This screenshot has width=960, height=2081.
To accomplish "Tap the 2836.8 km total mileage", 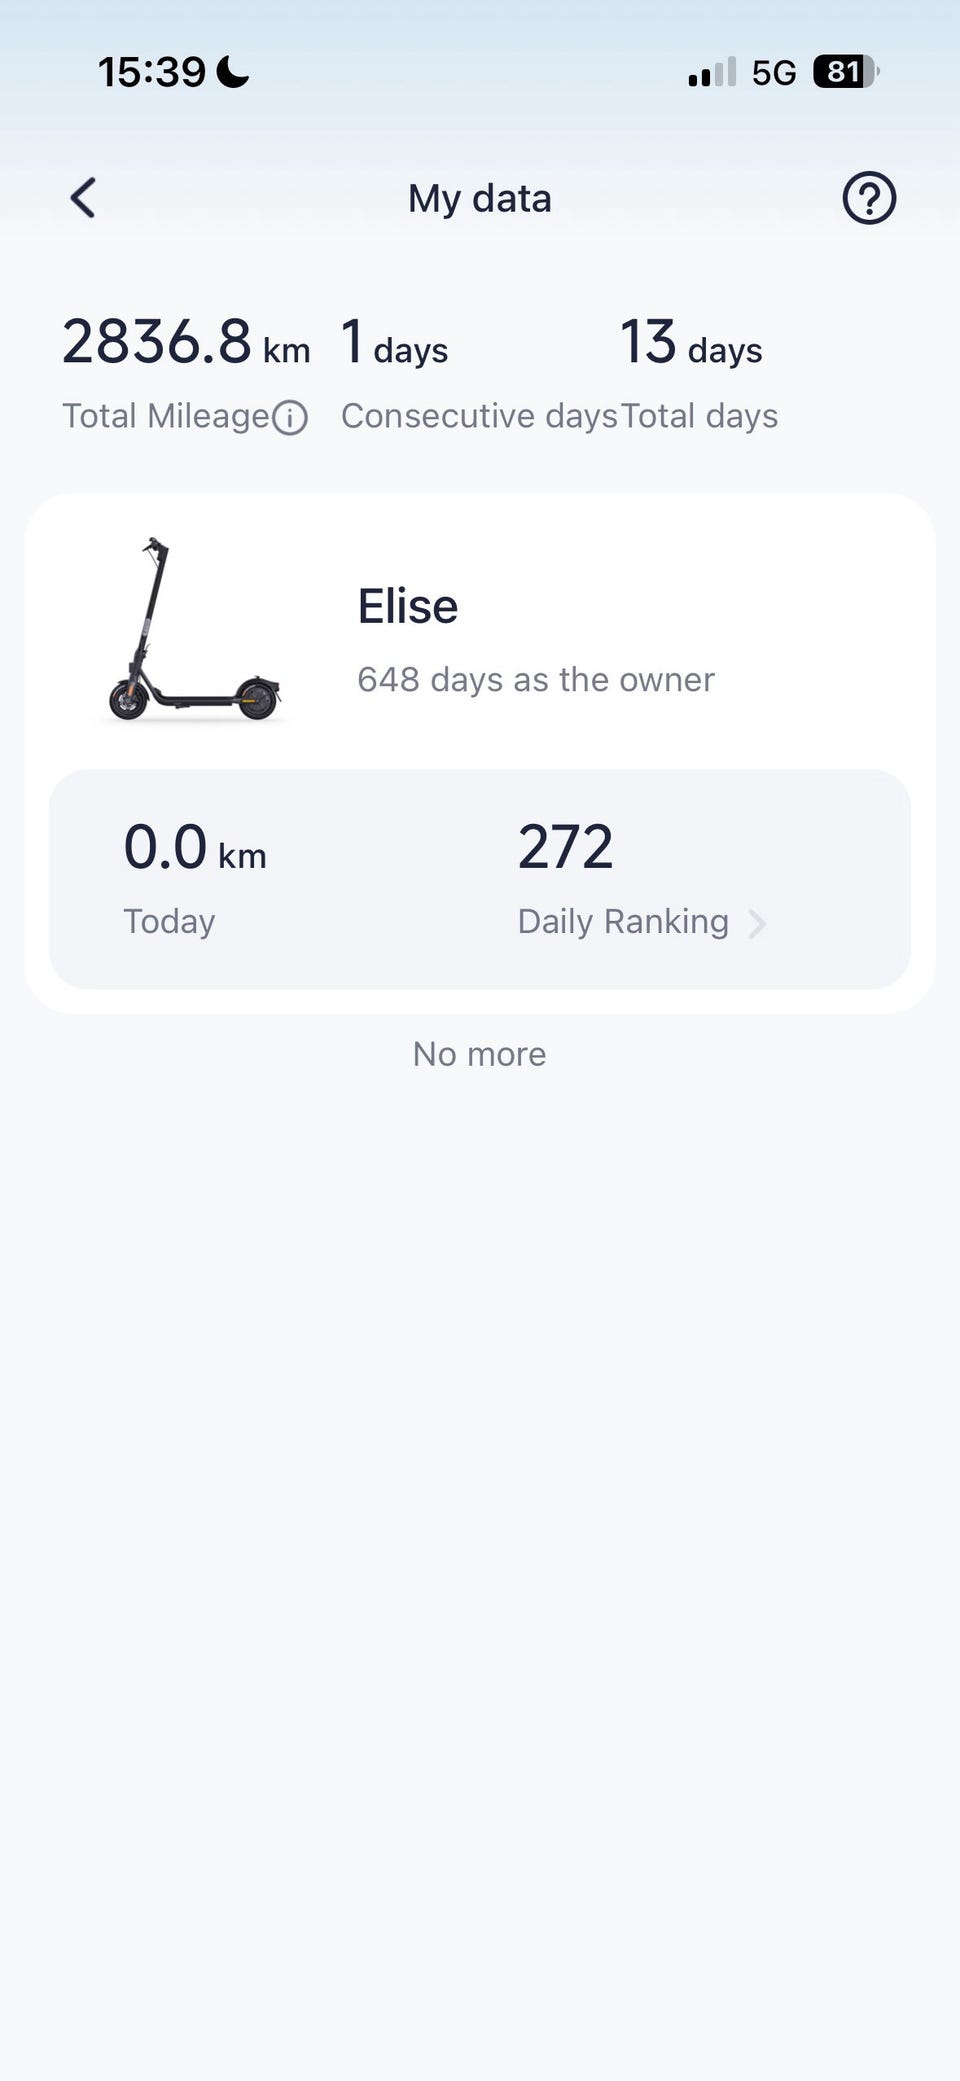I will click(x=186, y=343).
